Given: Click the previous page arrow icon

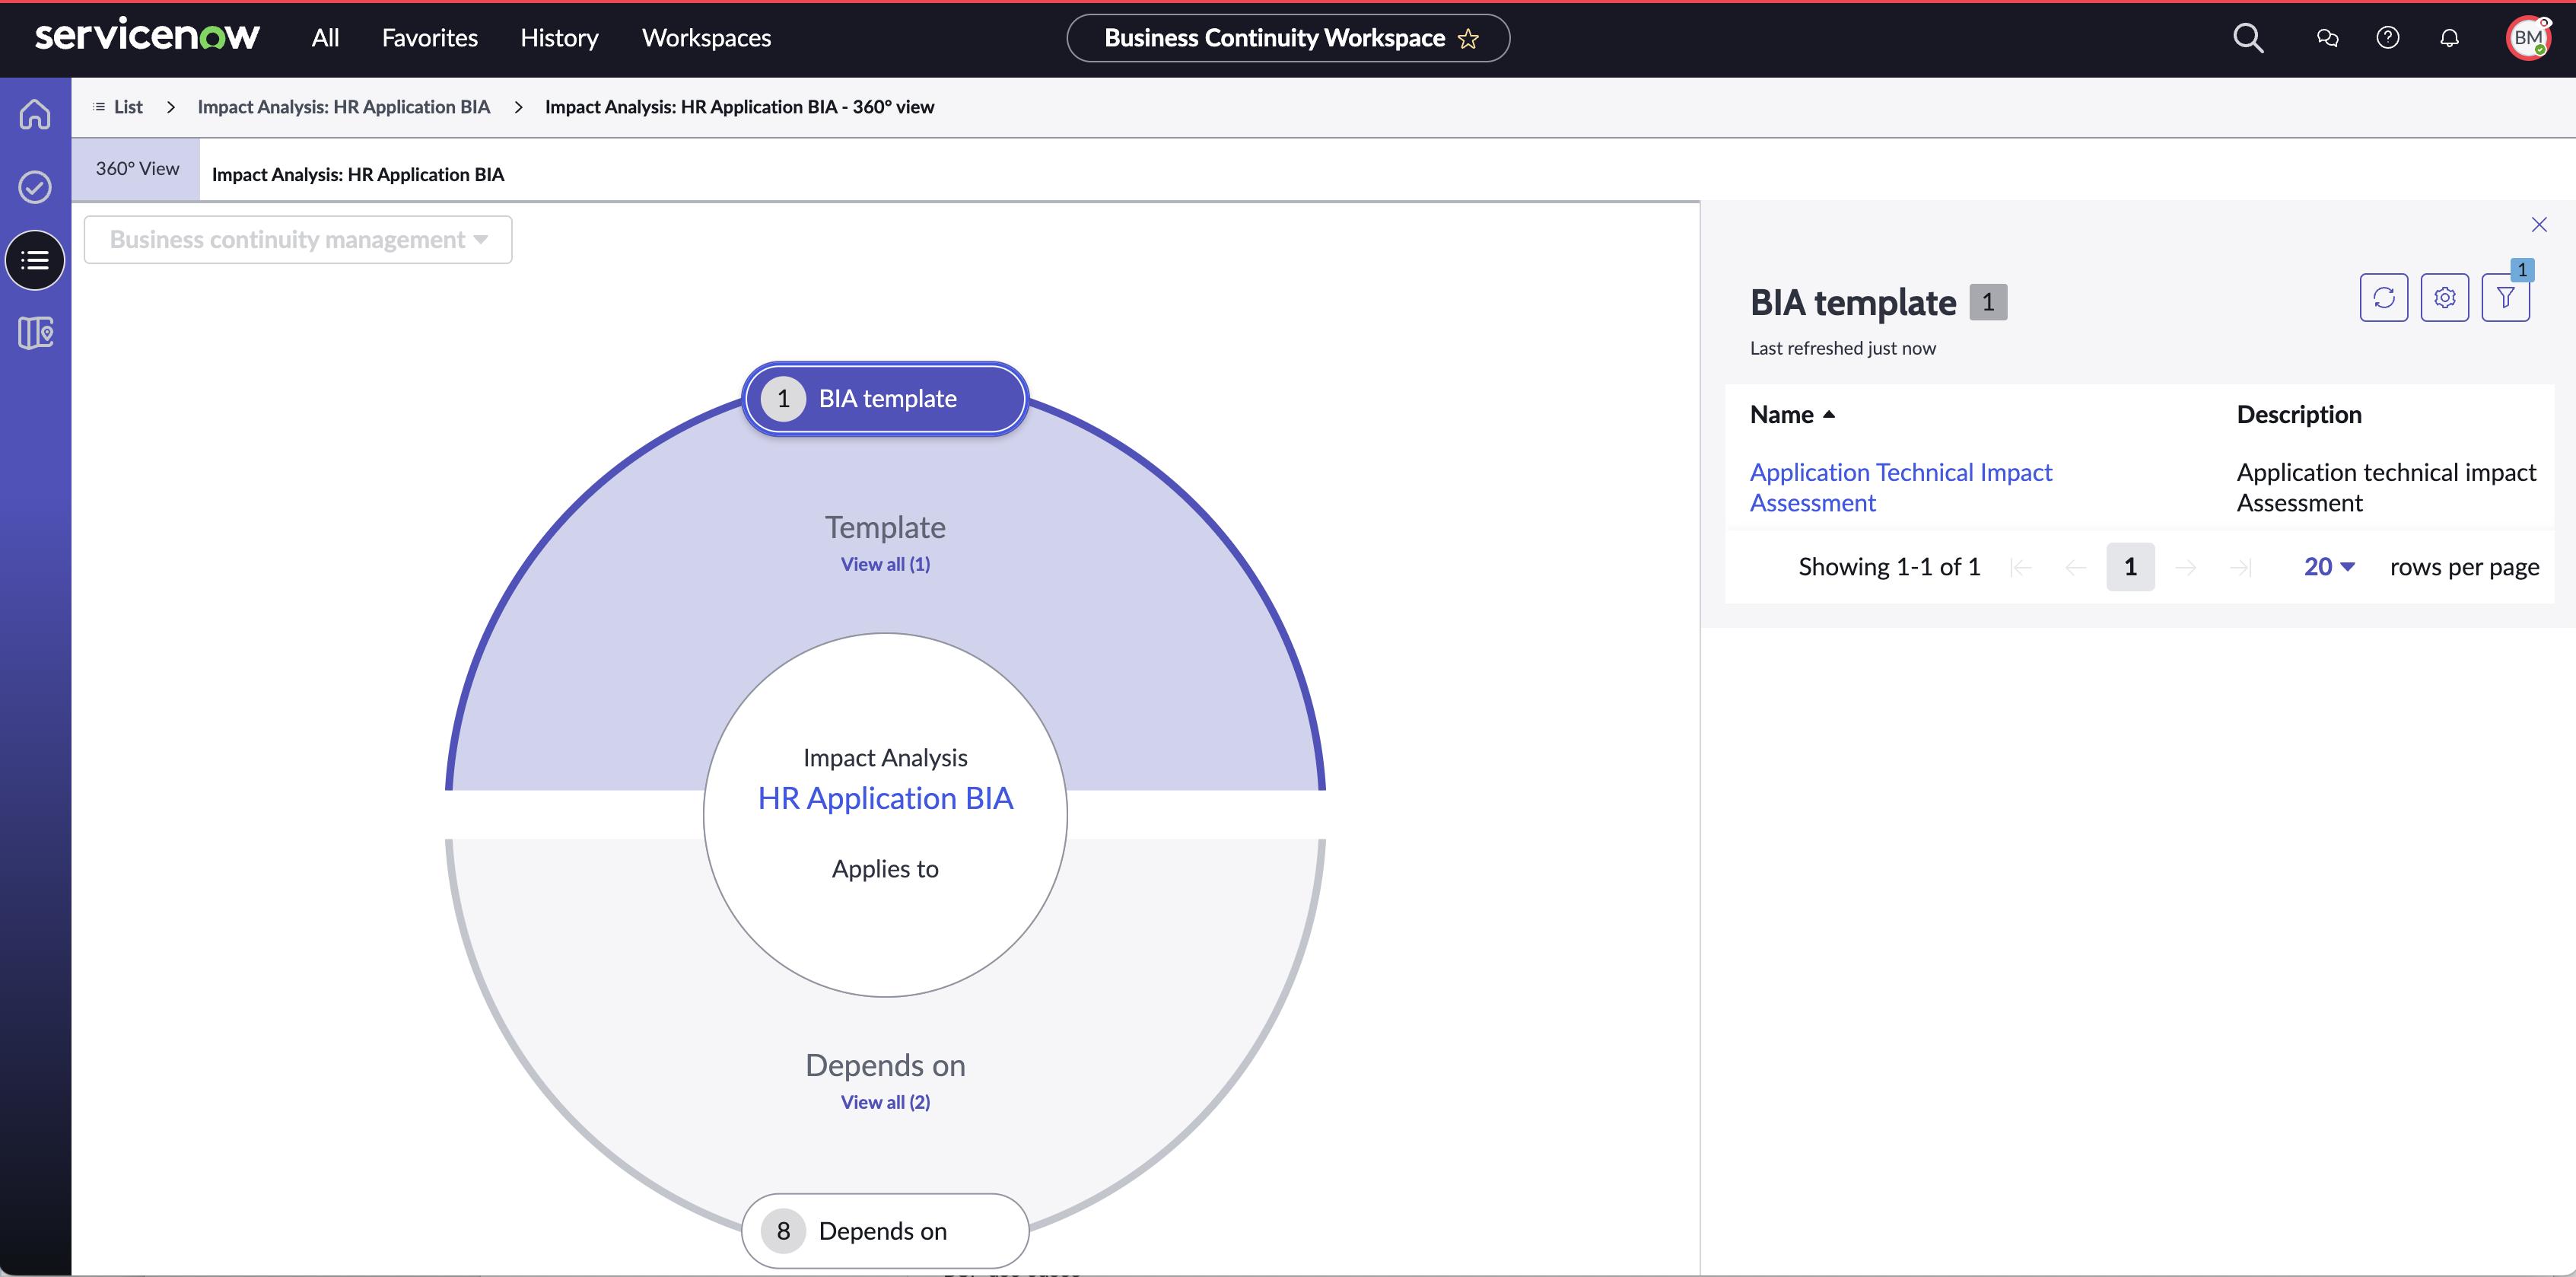Looking at the screenshot, I should tap(2076, 568).
